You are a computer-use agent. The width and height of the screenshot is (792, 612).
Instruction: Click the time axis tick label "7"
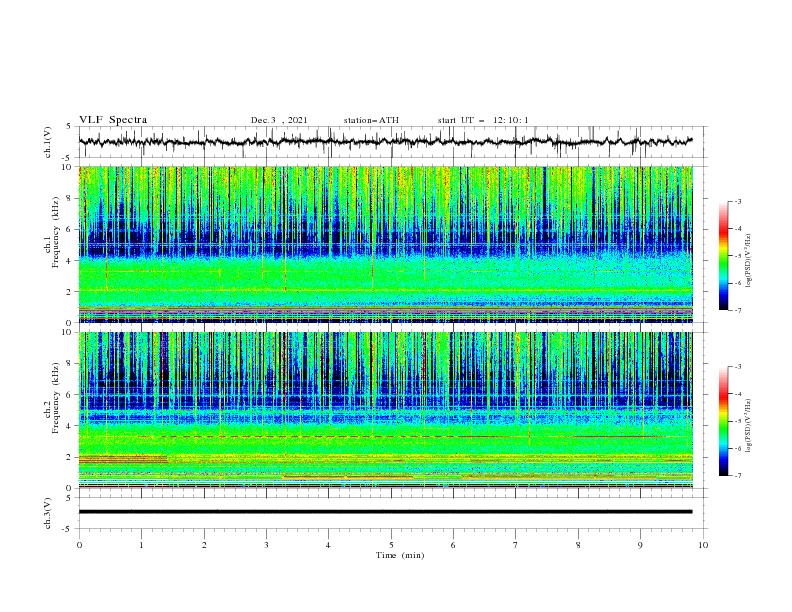tap(516, 545)
